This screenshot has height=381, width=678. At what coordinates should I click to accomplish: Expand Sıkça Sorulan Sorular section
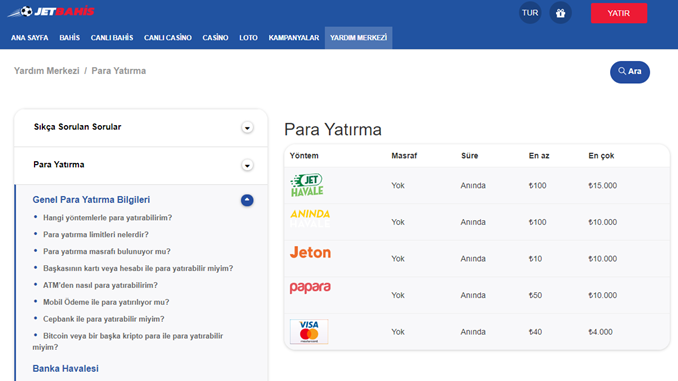(x=247, y=128)
